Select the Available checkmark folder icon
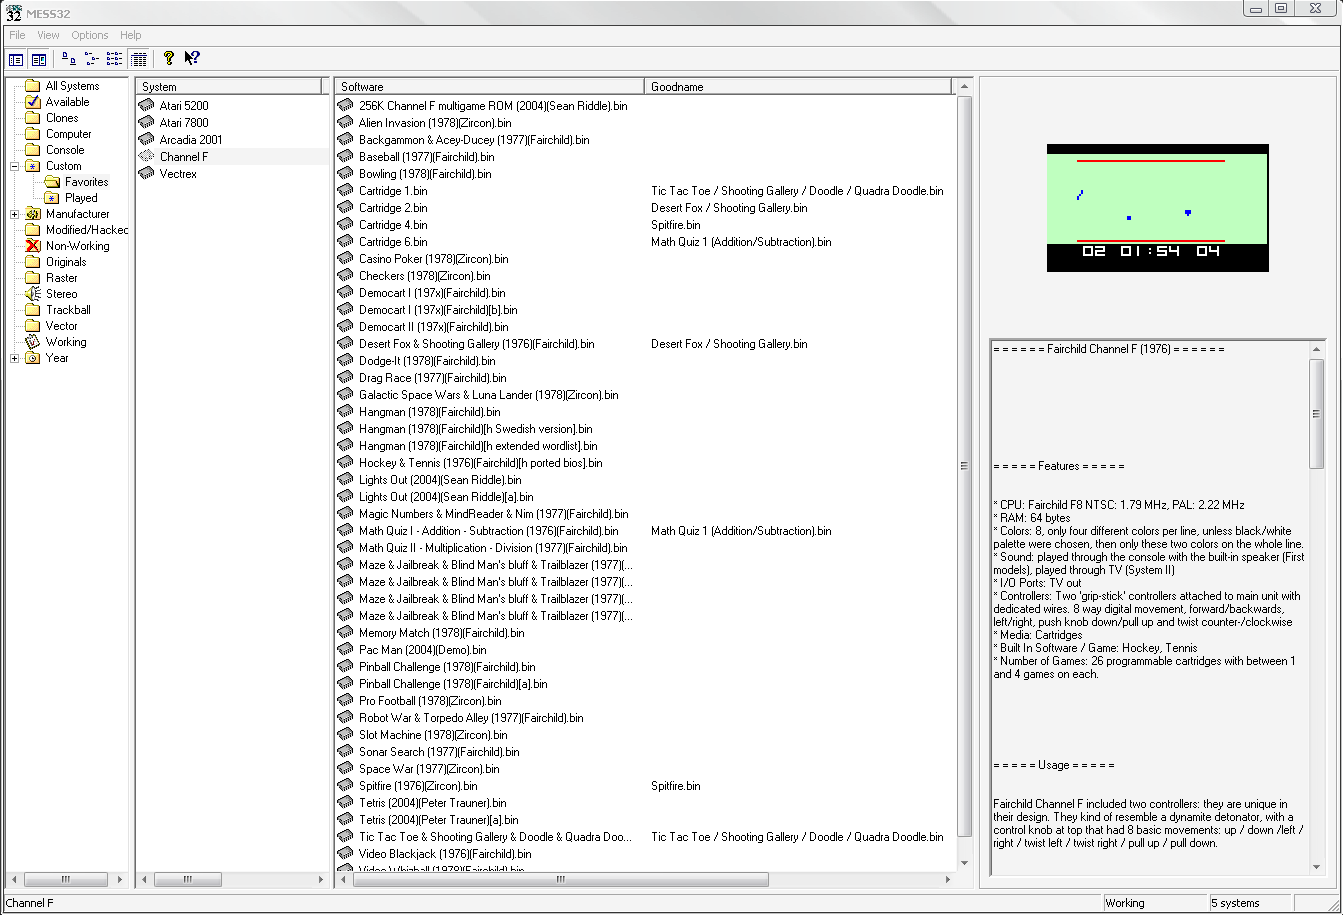Viewport: 1343px width, 915px height. coord(33,102)
